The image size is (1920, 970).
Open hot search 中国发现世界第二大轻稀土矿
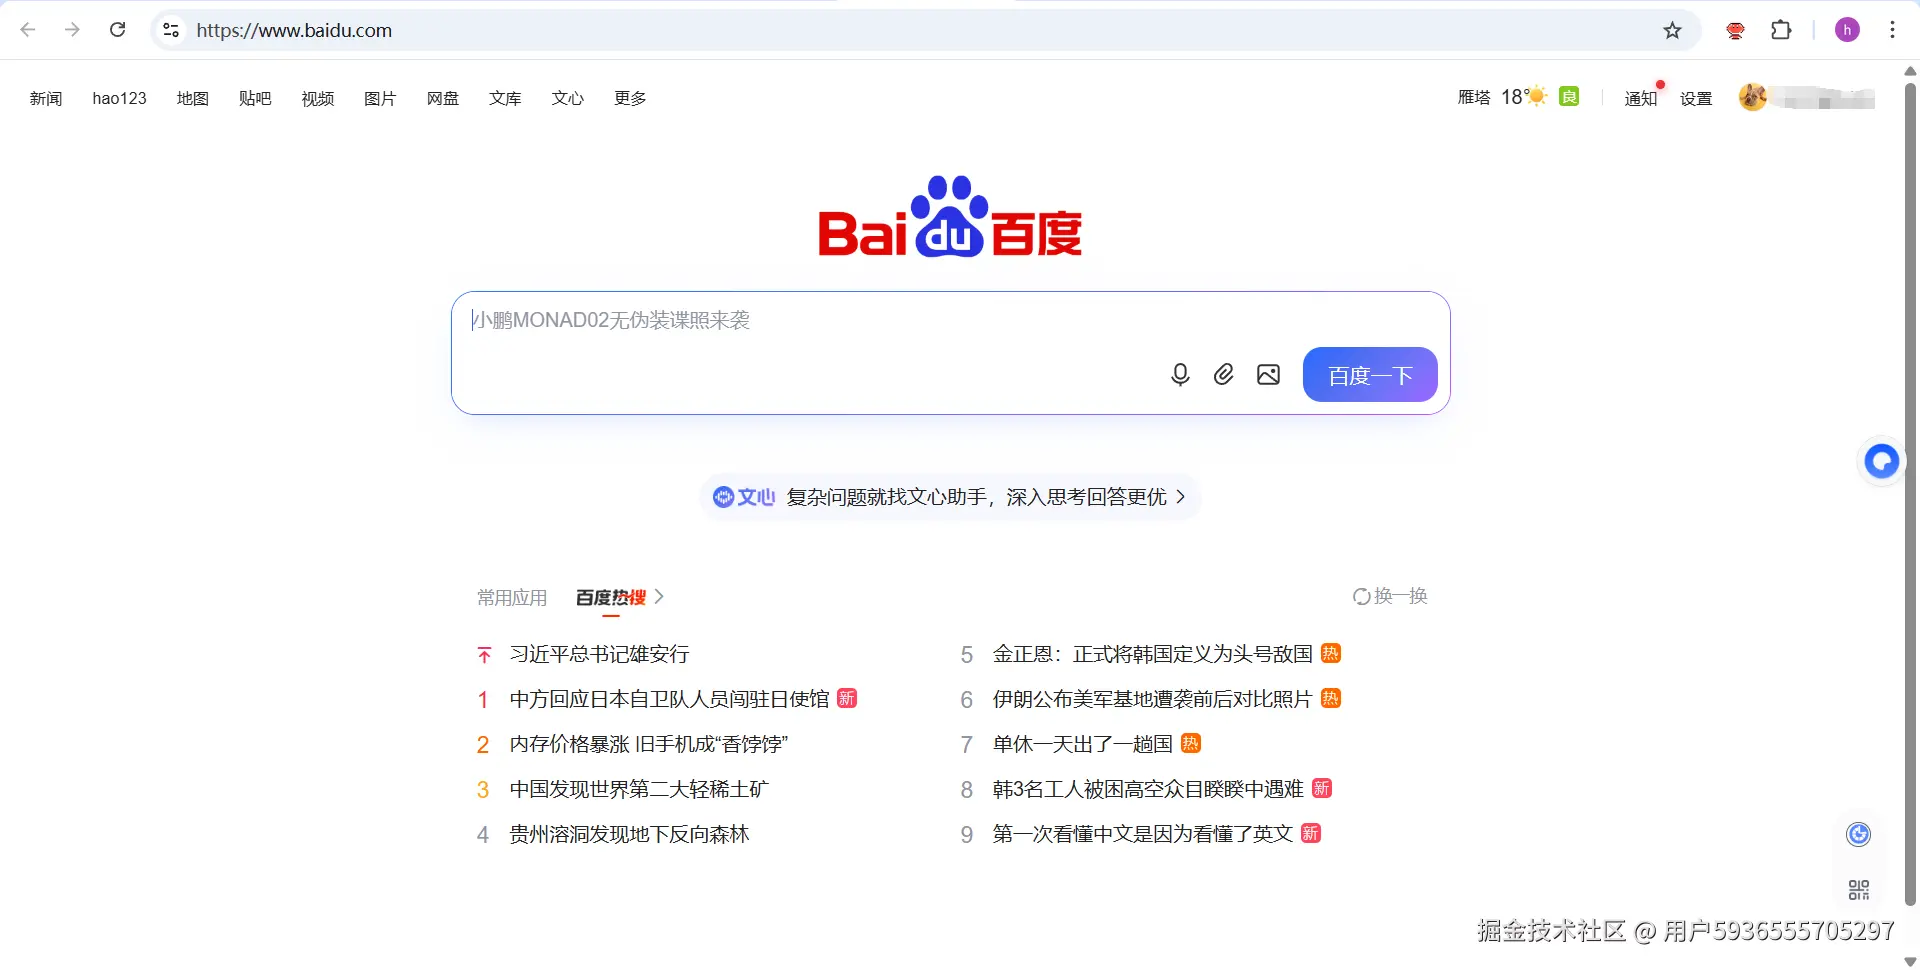[639, 789]
